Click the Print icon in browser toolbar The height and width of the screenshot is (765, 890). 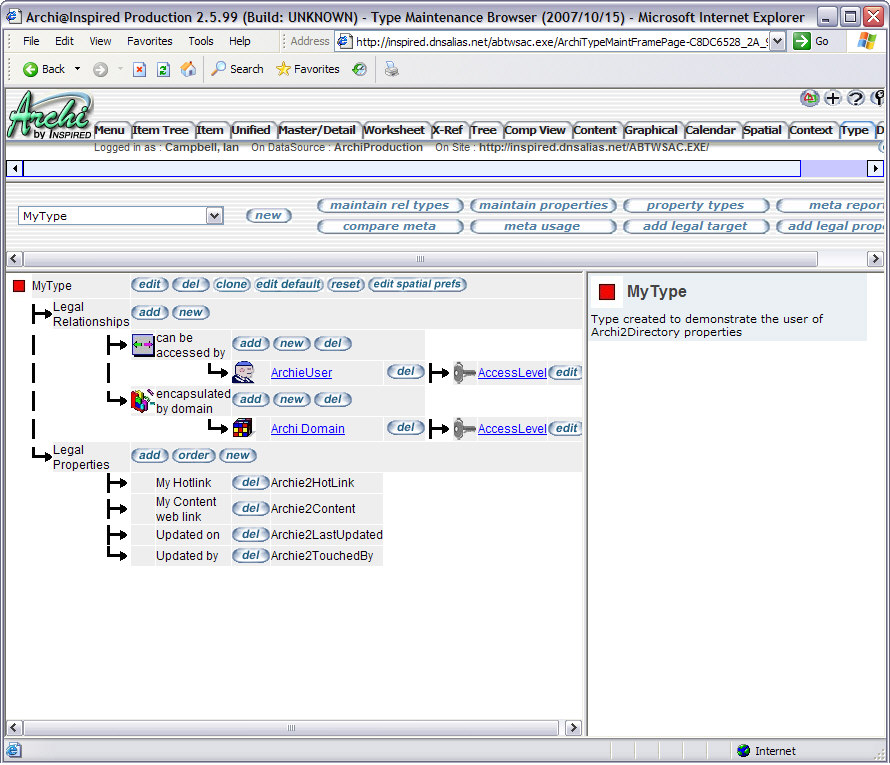(392, 69)
